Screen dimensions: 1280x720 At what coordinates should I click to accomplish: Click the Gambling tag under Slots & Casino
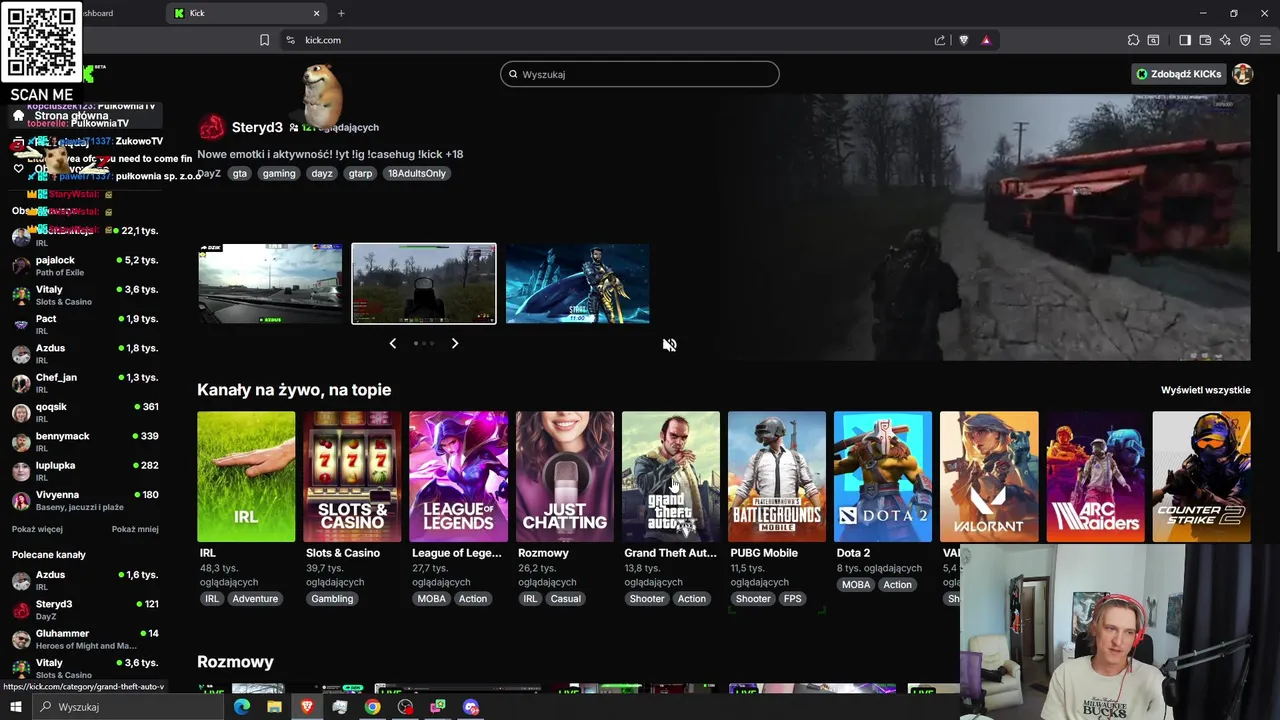coord(332,599)
